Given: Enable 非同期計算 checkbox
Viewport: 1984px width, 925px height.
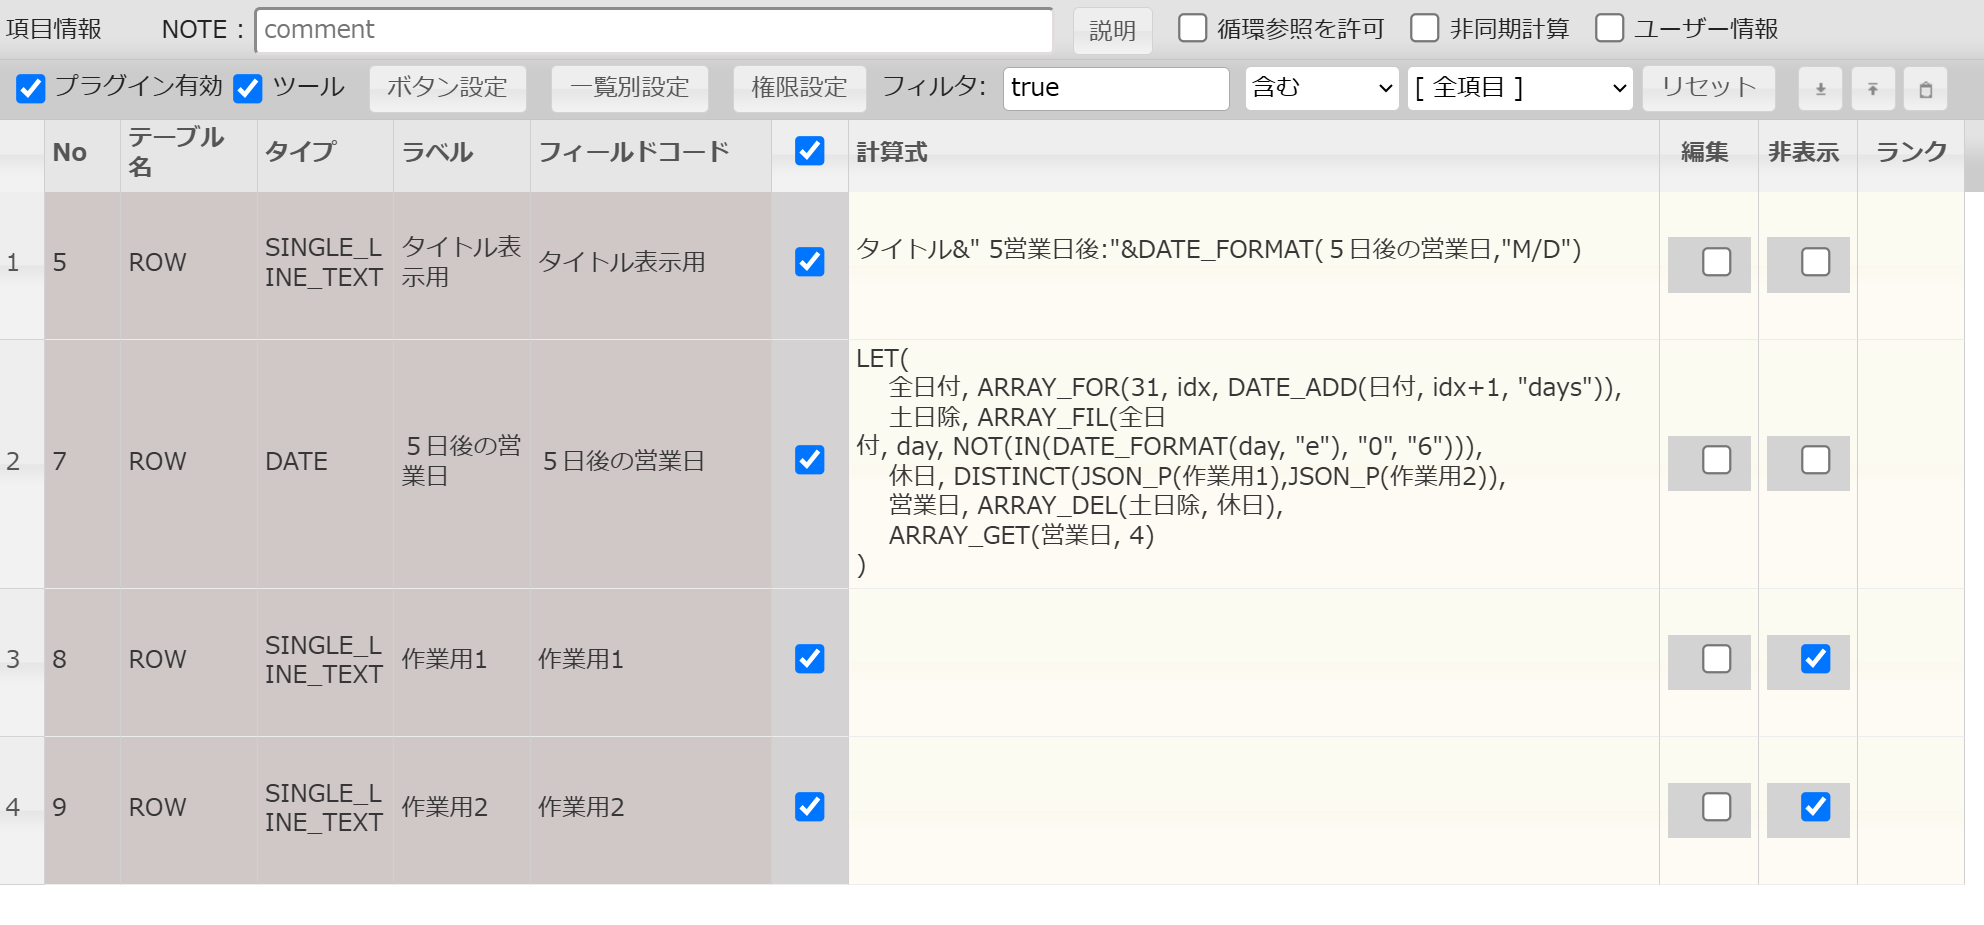Looking at the screenshot, I should click(x=1425, y=28).
